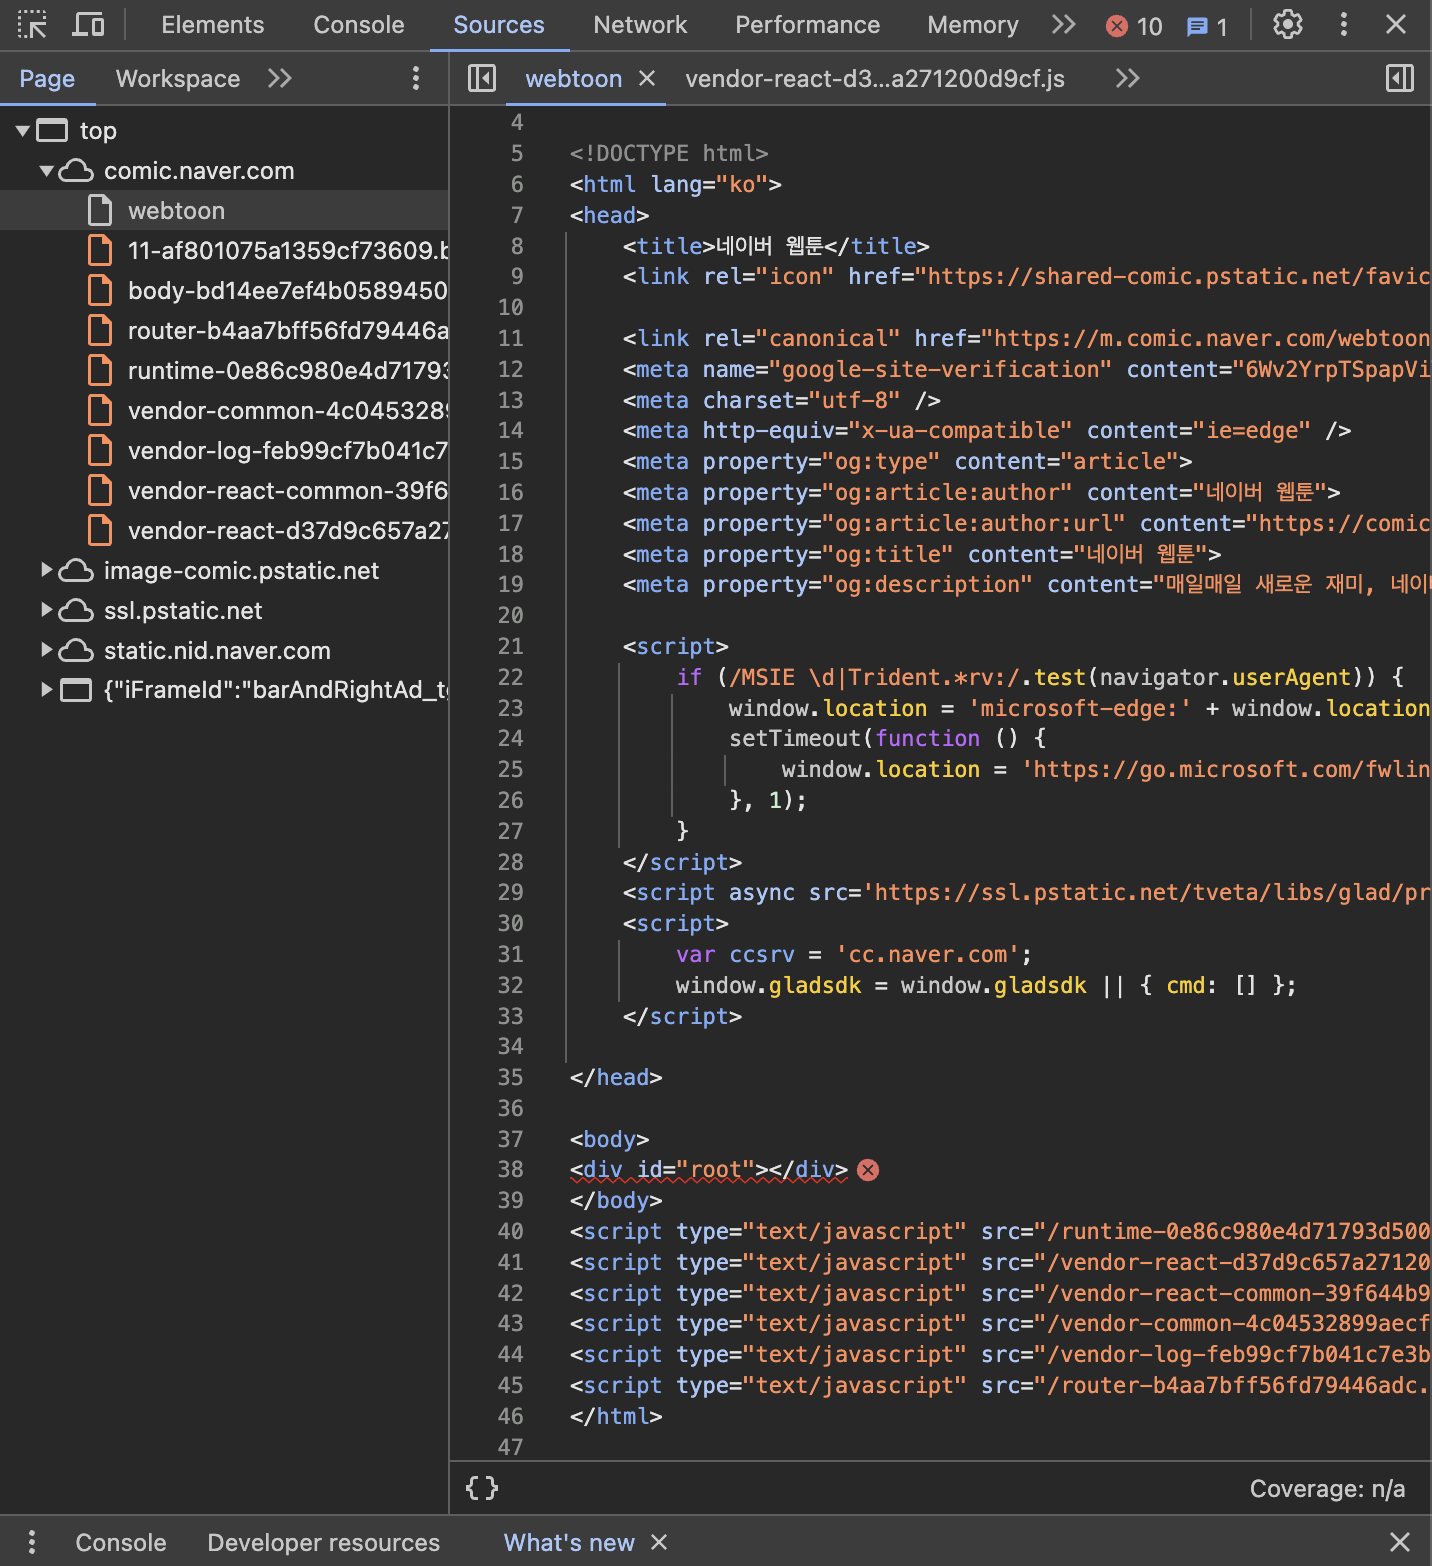
Task: Click line number 31 in the gutter
Action: 510,954
